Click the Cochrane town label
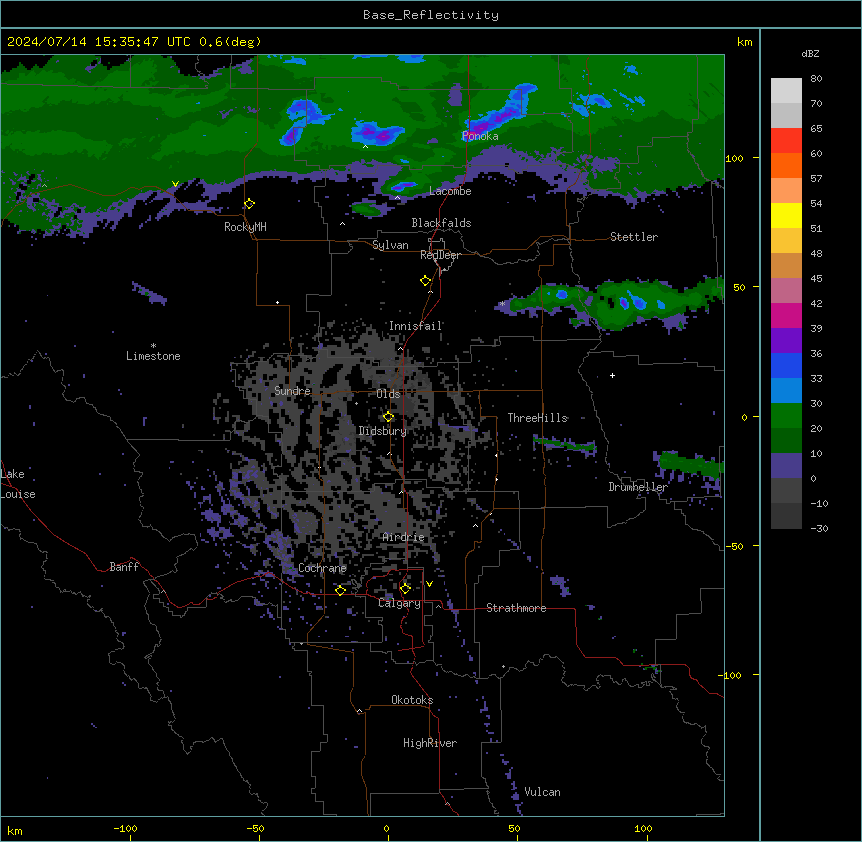 point(322,568)
